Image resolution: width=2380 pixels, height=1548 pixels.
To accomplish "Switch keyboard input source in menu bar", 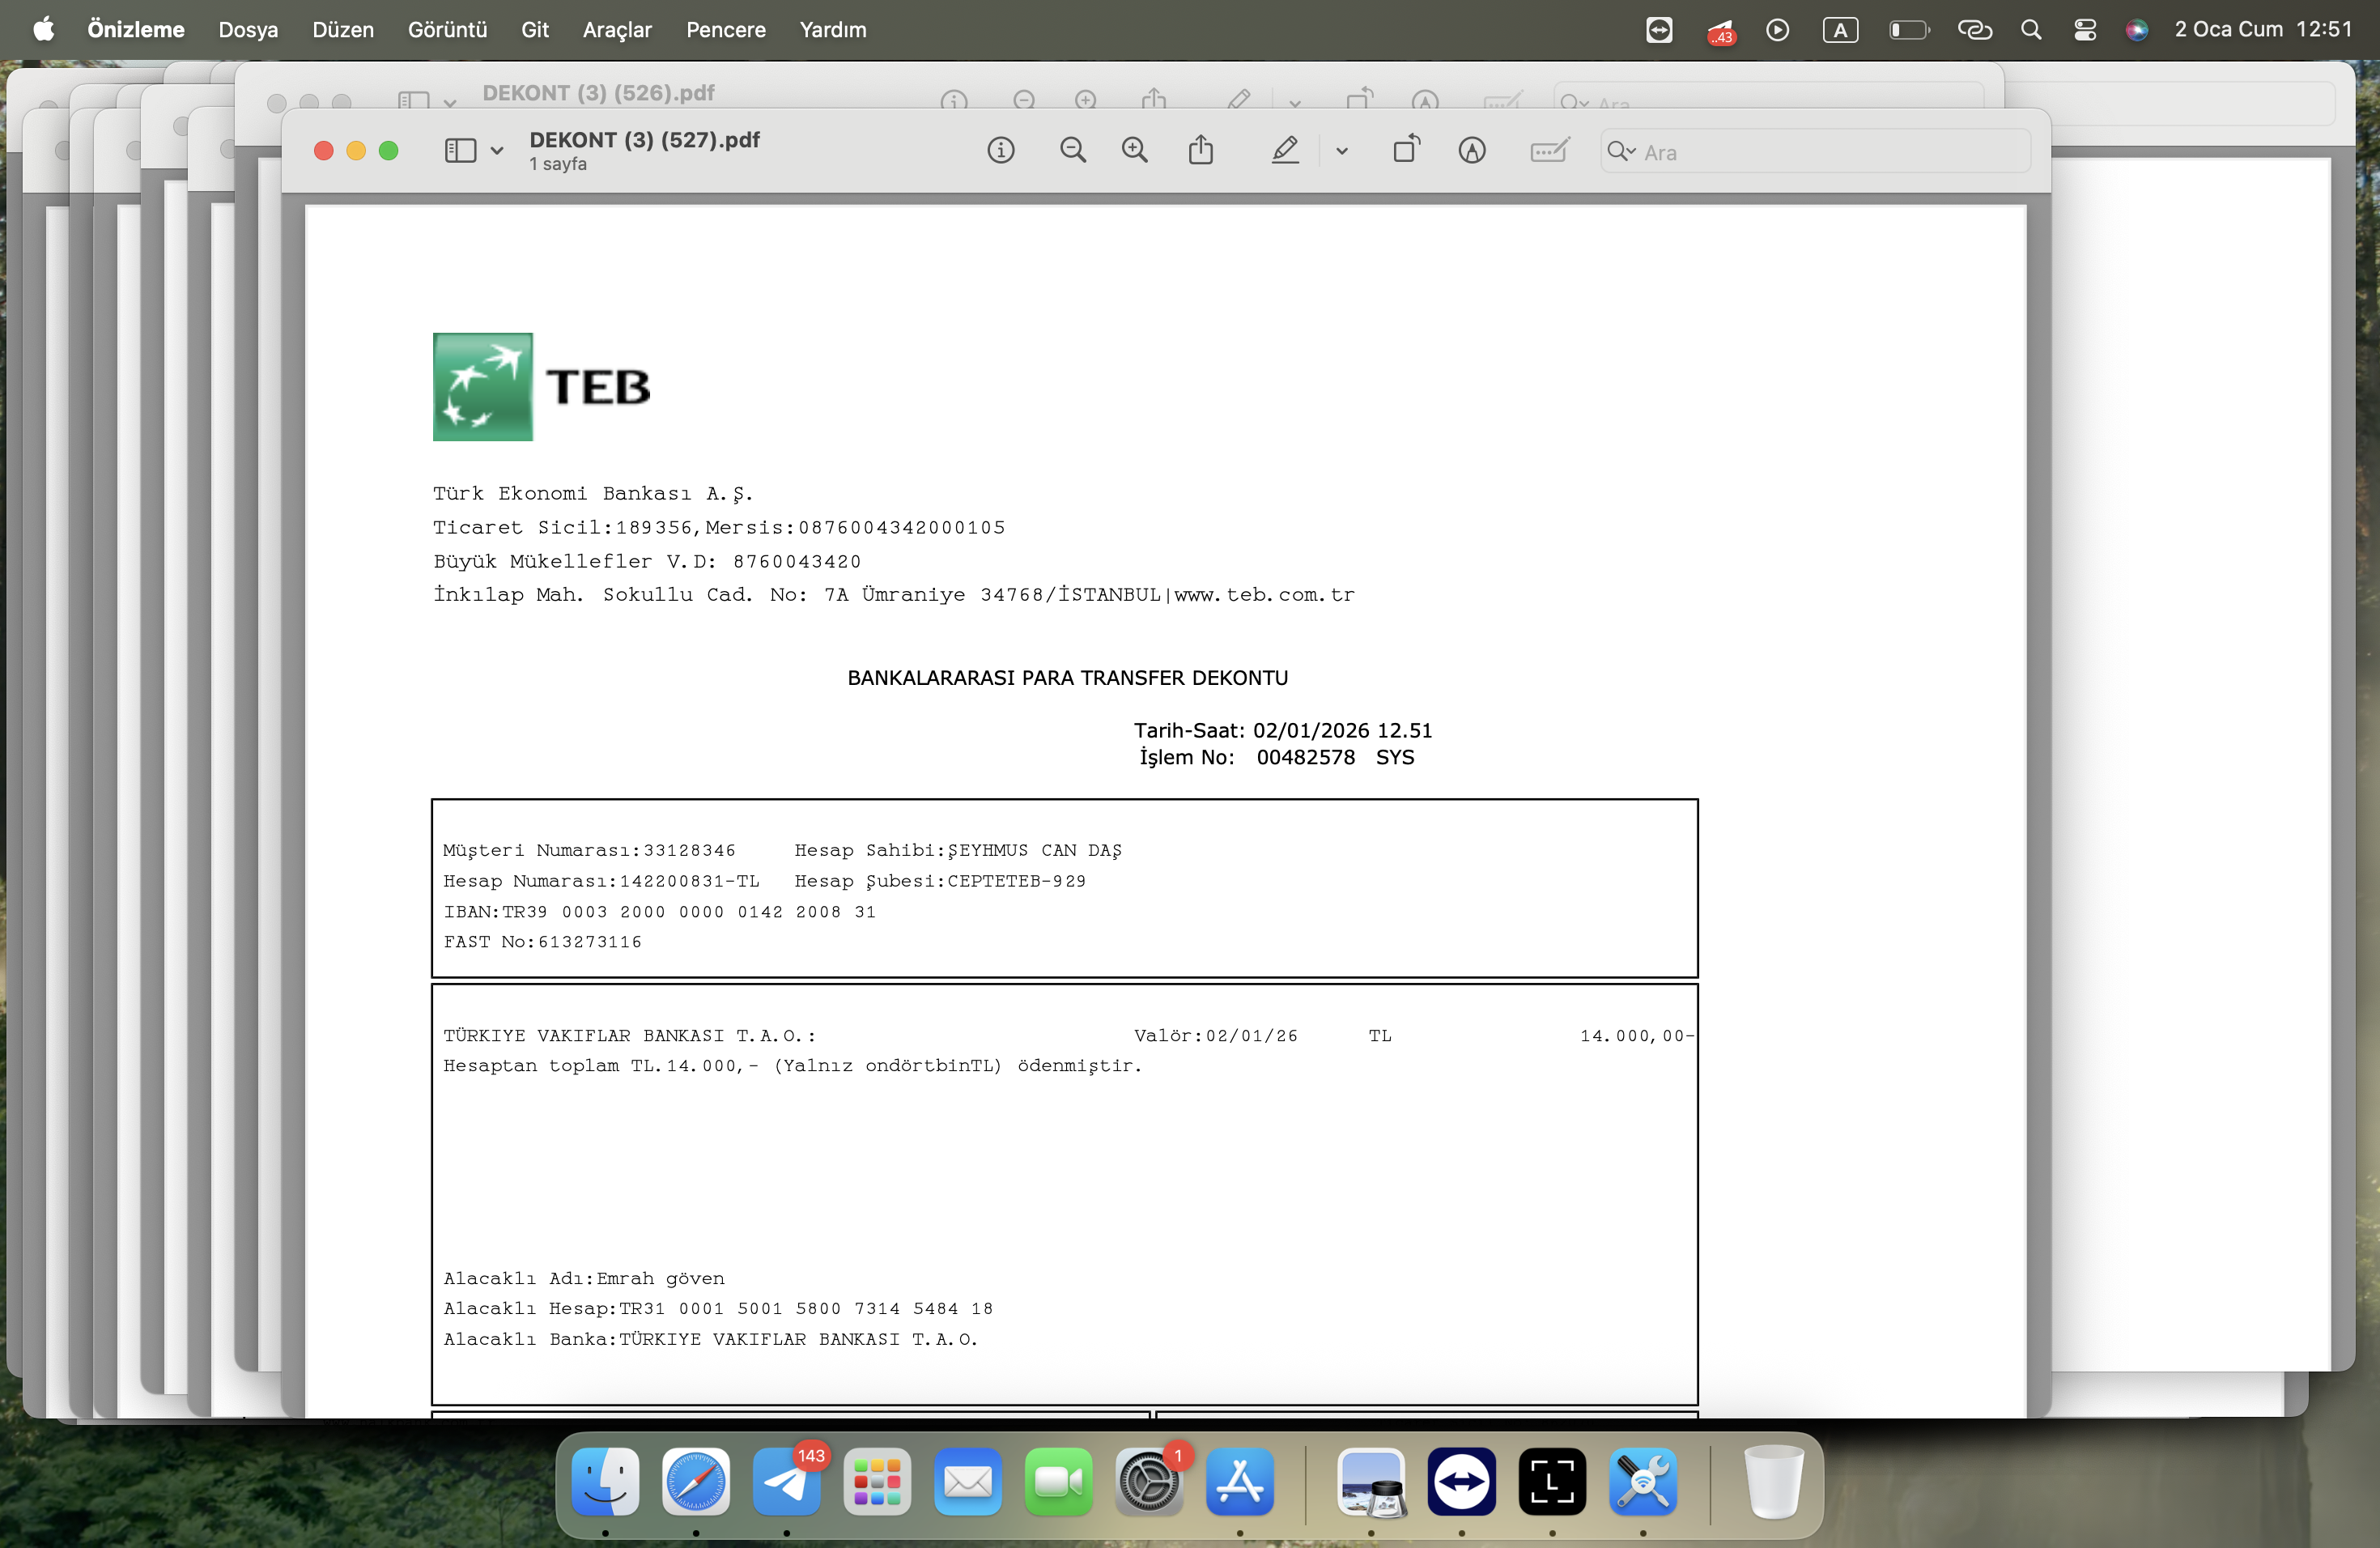I will click(1840, 30).
